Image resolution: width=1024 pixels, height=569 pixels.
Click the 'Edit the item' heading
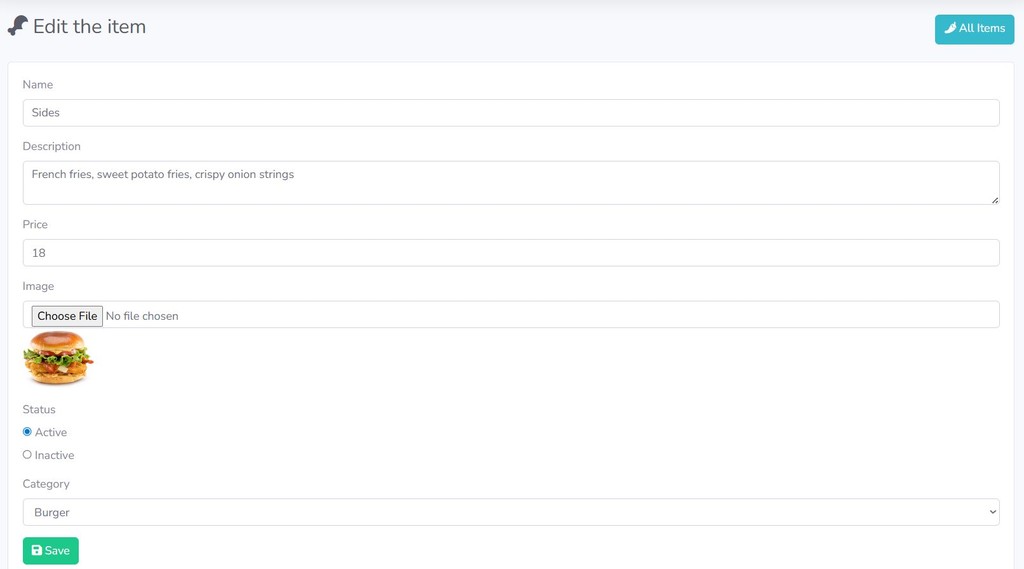coord(89,27)
